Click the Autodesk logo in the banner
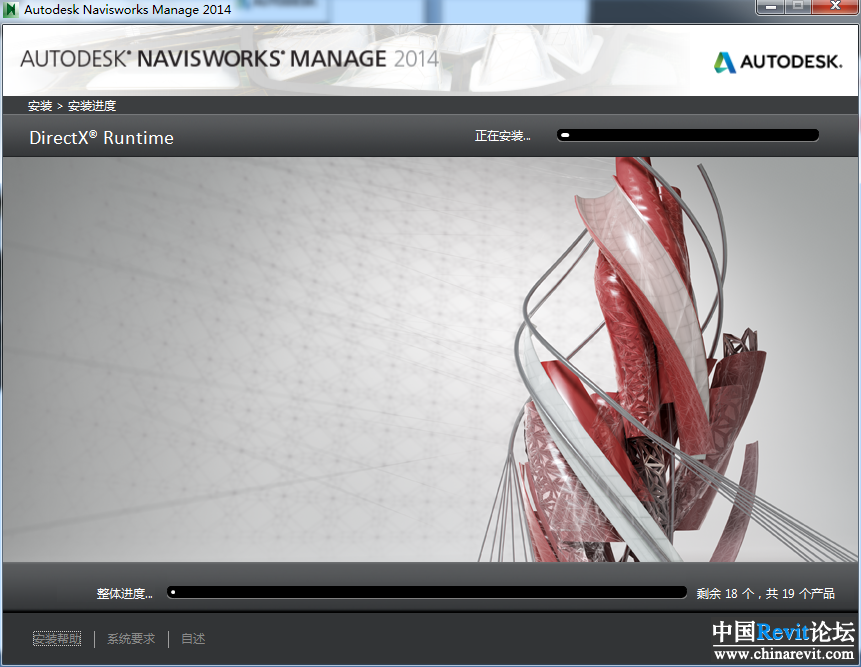Screen dimensions: 861x667 coord(777,62)
